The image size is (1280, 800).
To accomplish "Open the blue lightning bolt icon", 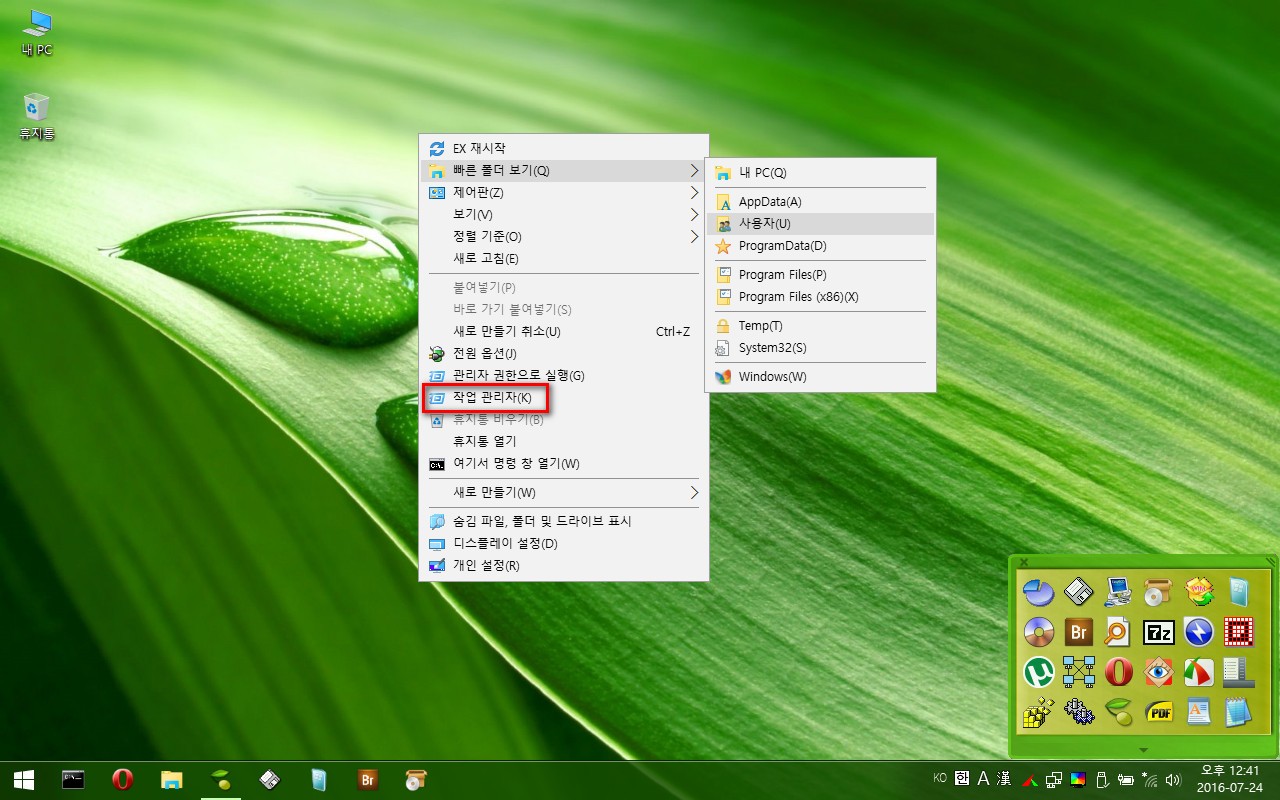I will point(1198,632).
